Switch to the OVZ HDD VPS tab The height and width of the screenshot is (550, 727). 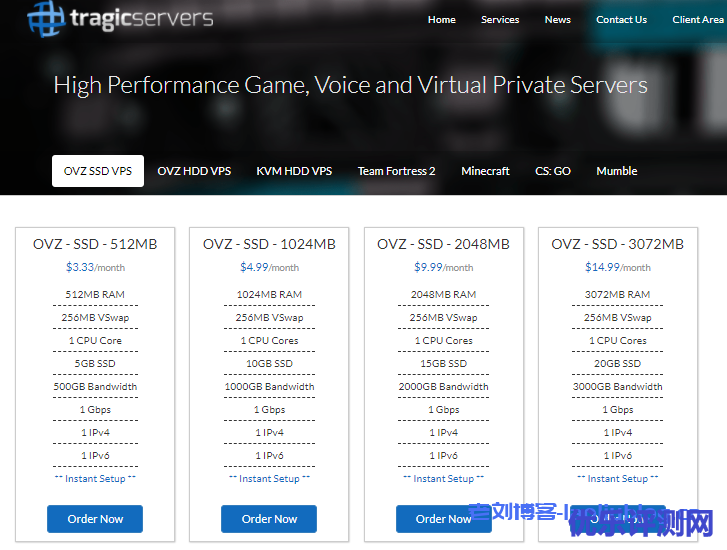(194, 171)
